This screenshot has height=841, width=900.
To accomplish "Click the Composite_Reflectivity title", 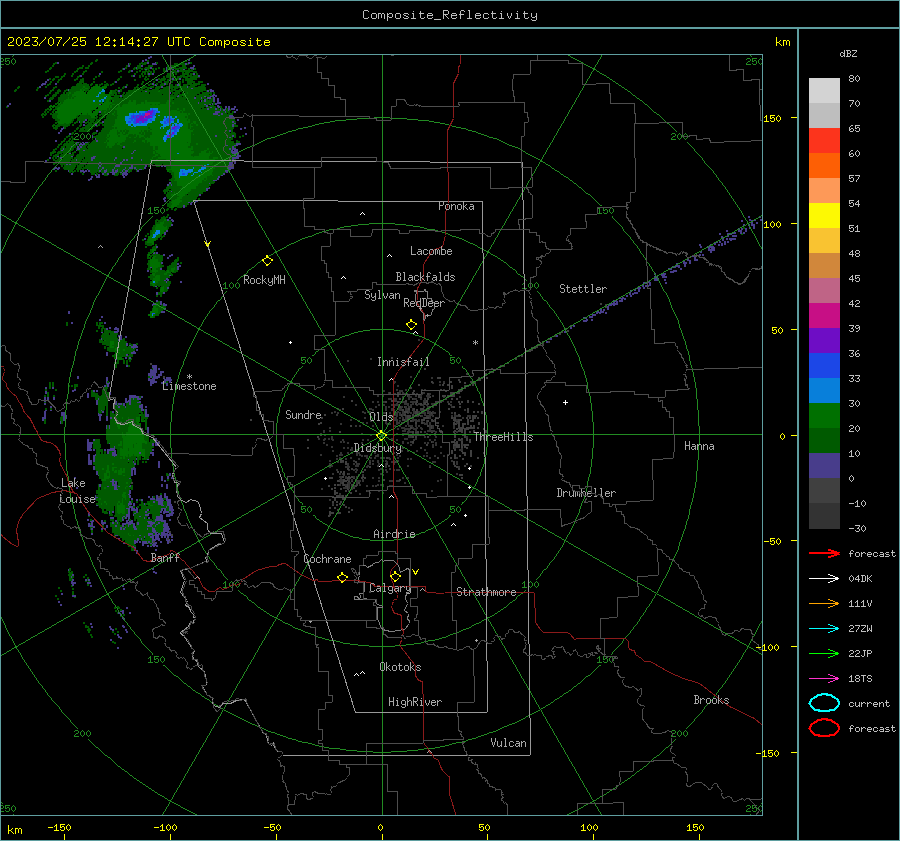I will coord(450,15).
